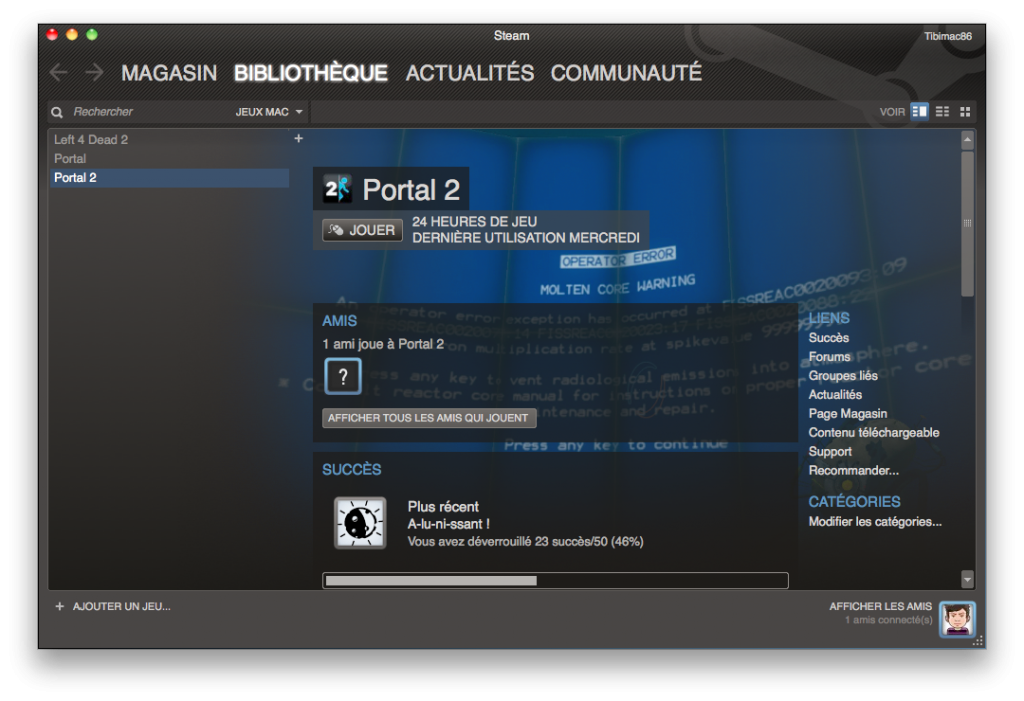Open the ACTUALITÉS tab

click(470, 73)
